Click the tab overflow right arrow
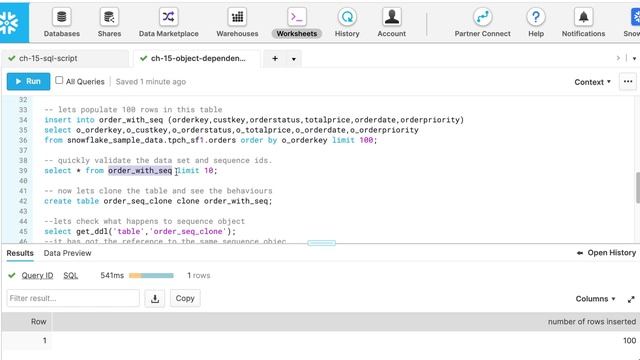This screenshot has height=360, width=640. pyautogui.click(x=618, y=58)
